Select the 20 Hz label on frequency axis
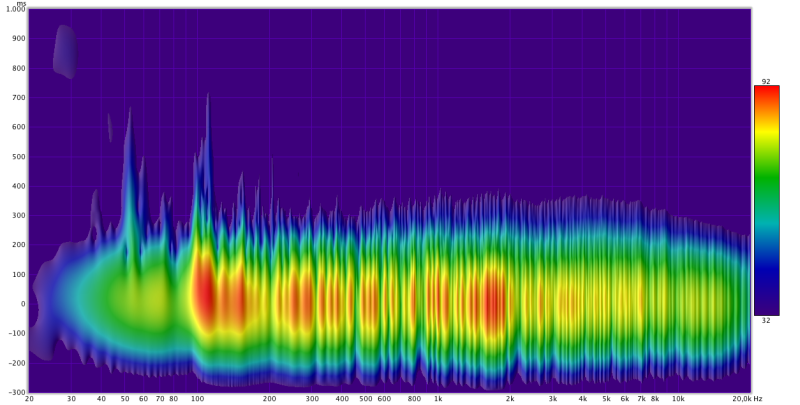The height and width of the screenshot is (405, 800). (29, 399)
